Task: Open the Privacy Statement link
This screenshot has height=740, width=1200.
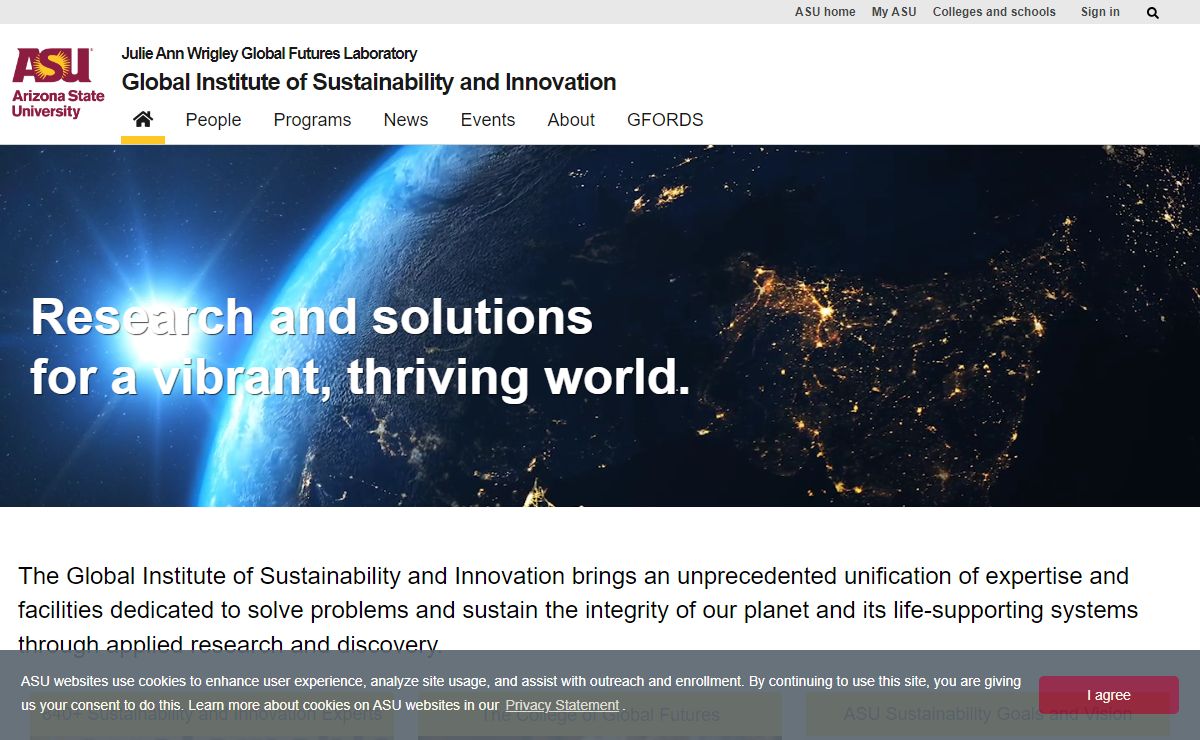Action: pos(561,705)
